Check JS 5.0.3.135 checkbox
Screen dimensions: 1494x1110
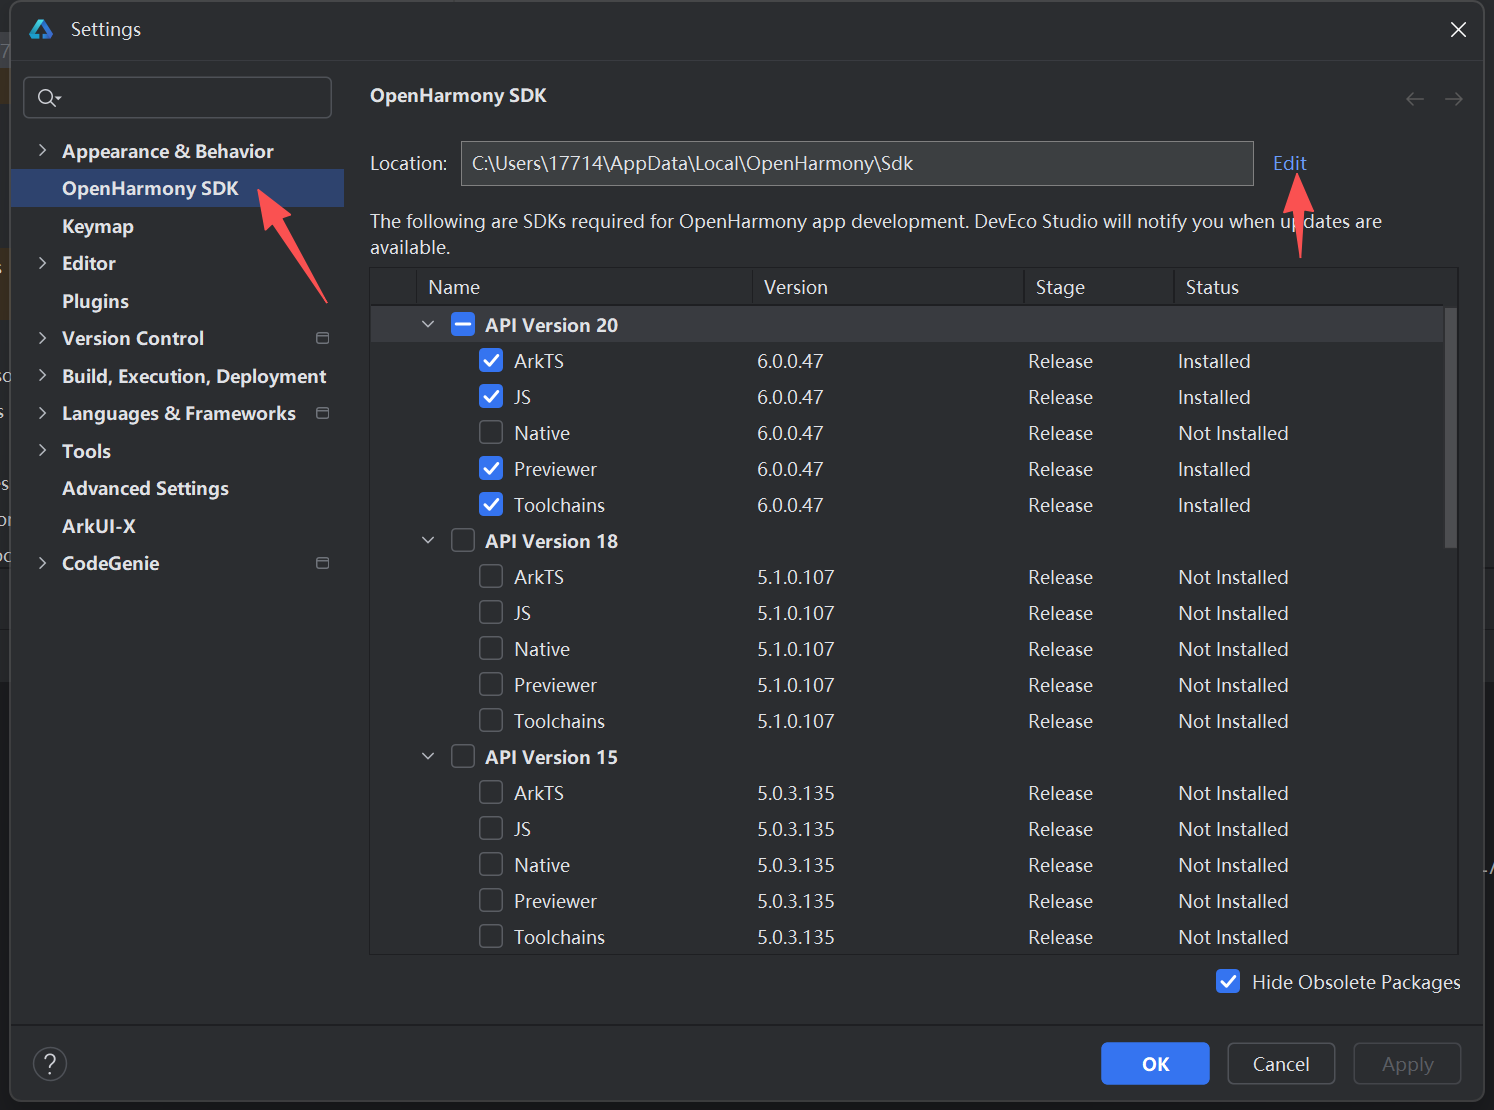[x=491, y=829]
